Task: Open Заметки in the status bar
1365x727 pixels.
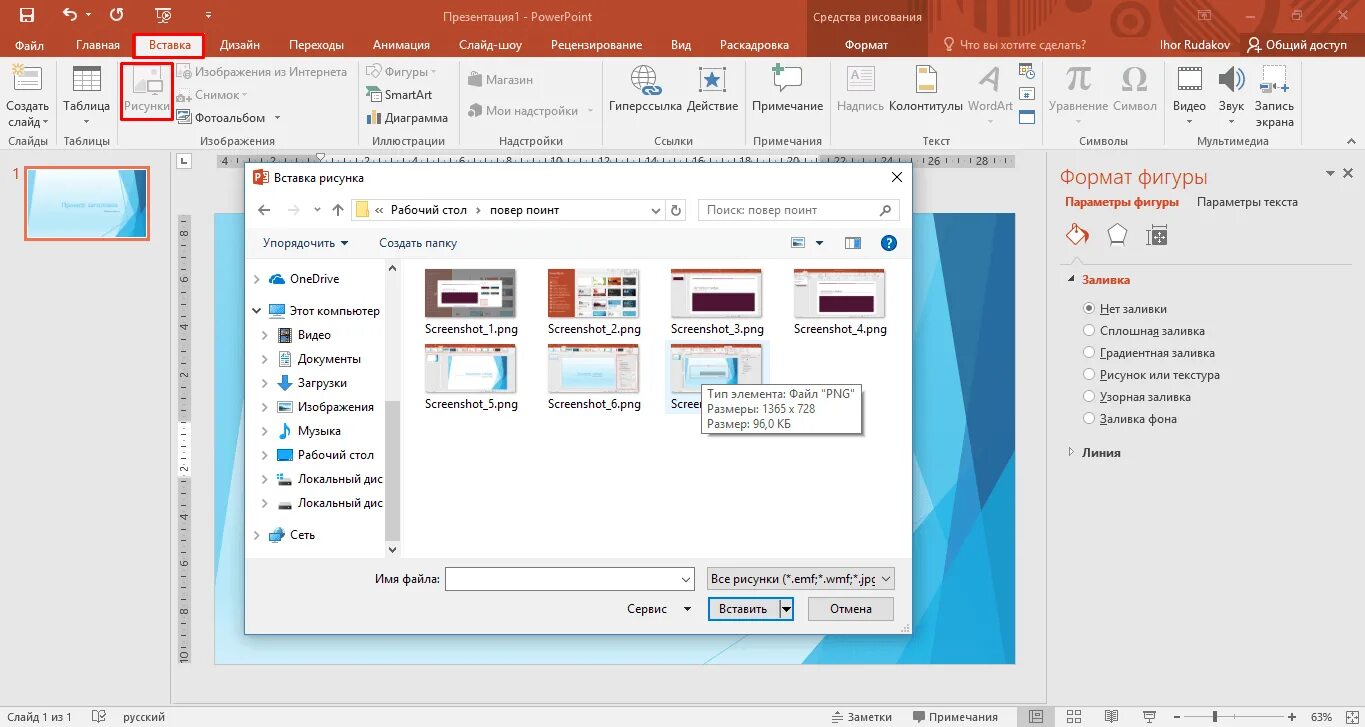Action: coord(861,717)
